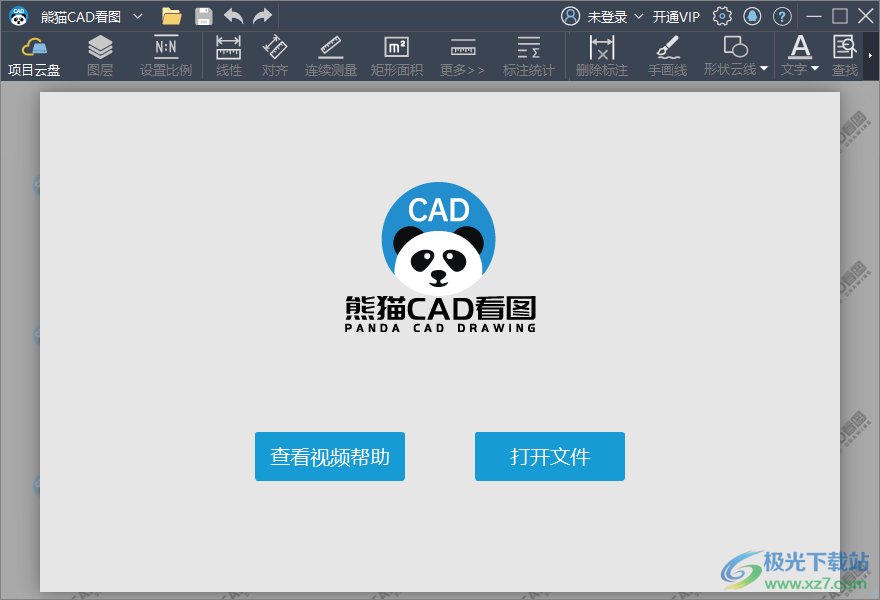Open the 项目云盘 project cloud drive
Viewport: 880px width, 600px height.
(34, 57)
